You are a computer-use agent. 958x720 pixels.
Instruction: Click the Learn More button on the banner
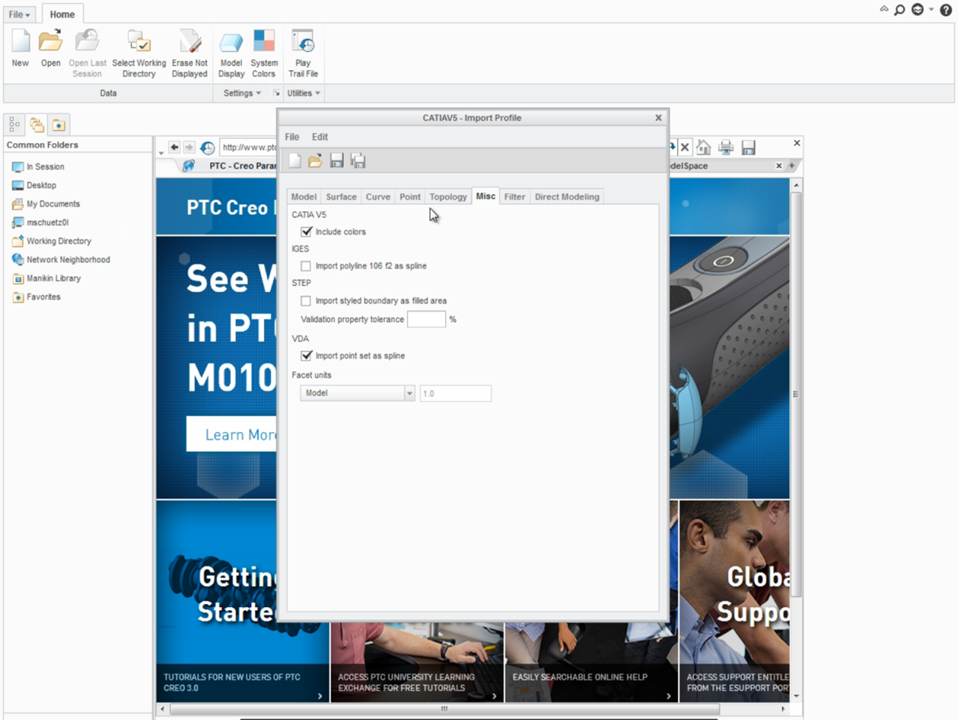tap(232, 435)
